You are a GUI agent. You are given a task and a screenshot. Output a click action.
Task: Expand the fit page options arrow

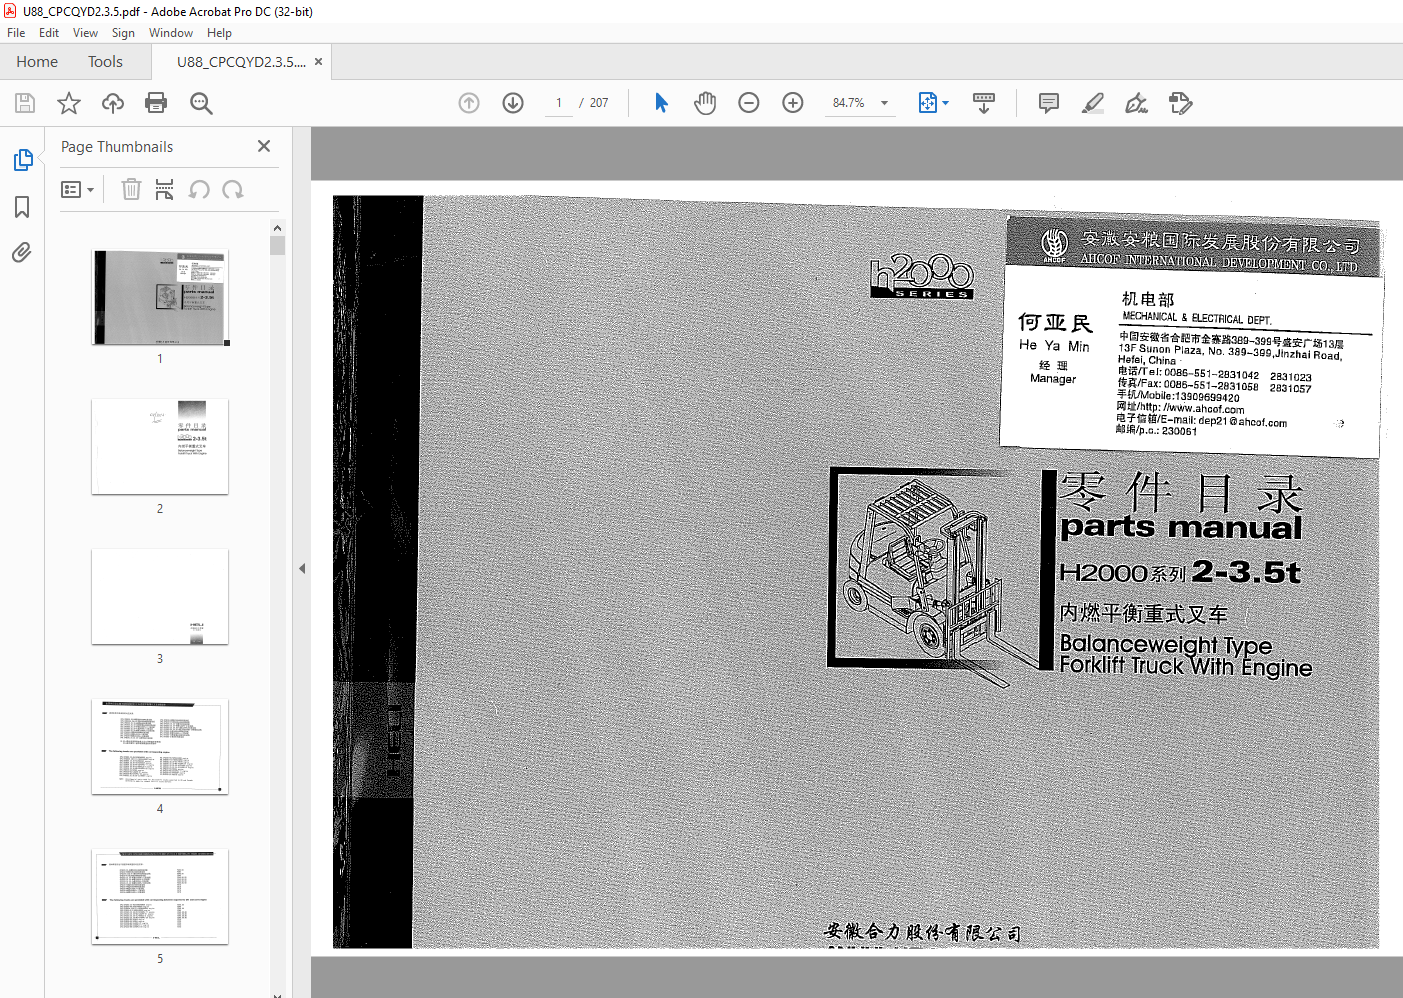(945, 103)
